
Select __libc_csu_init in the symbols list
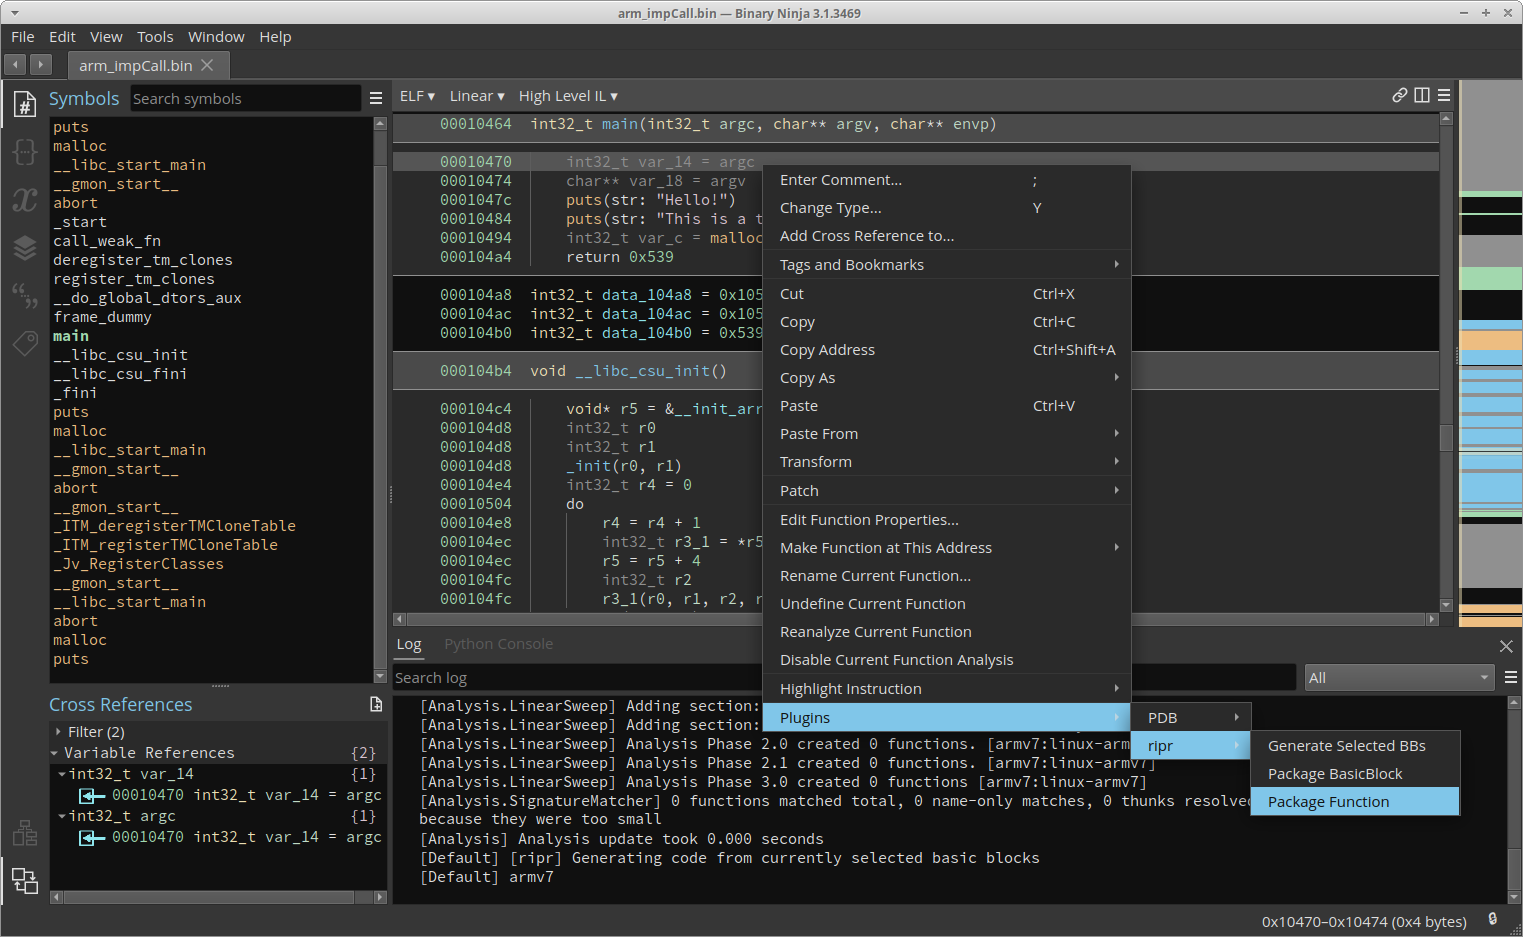120,355
